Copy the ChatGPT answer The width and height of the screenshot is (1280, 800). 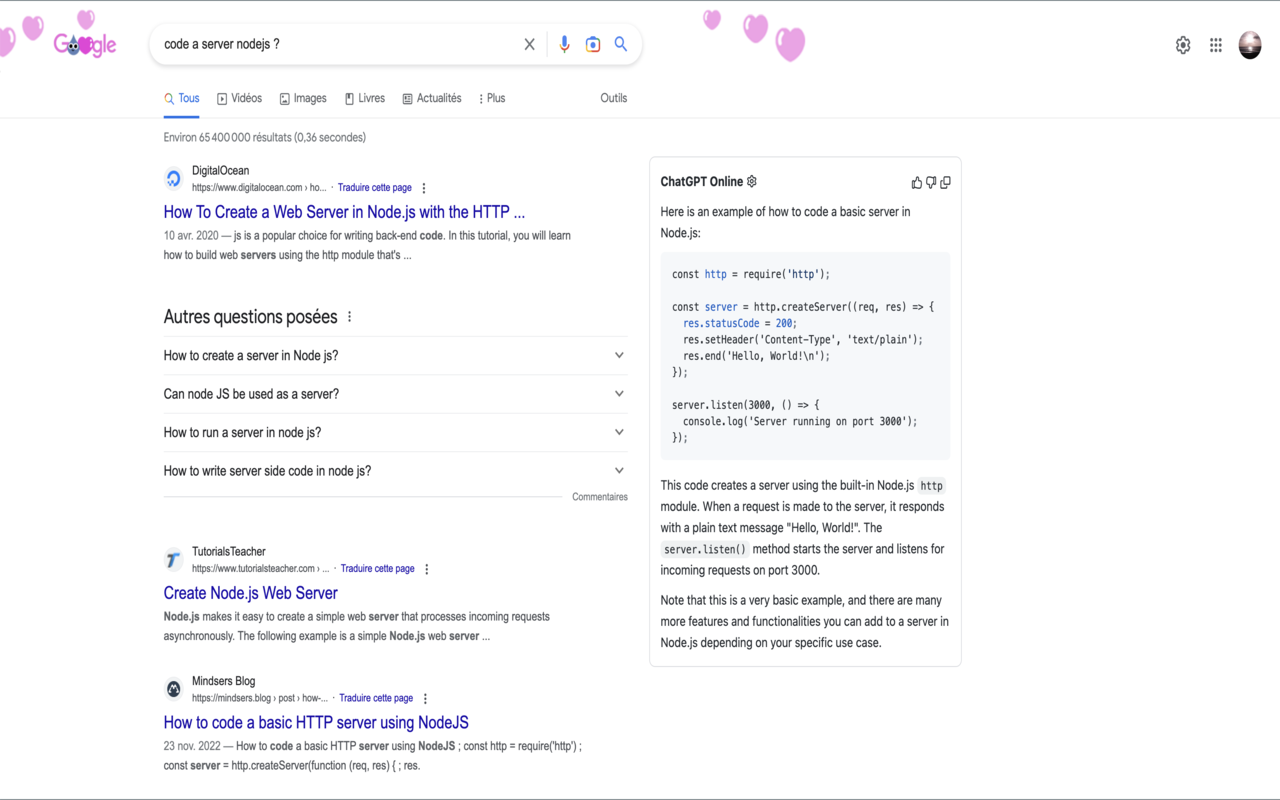pyautogui.click(x=945, y=182)
